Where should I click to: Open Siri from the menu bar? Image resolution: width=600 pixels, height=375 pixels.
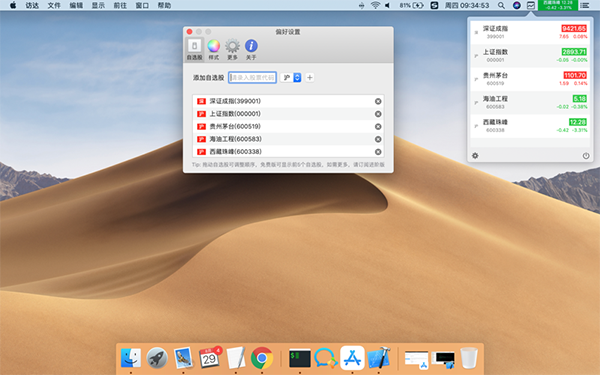(x=517, y=5)
